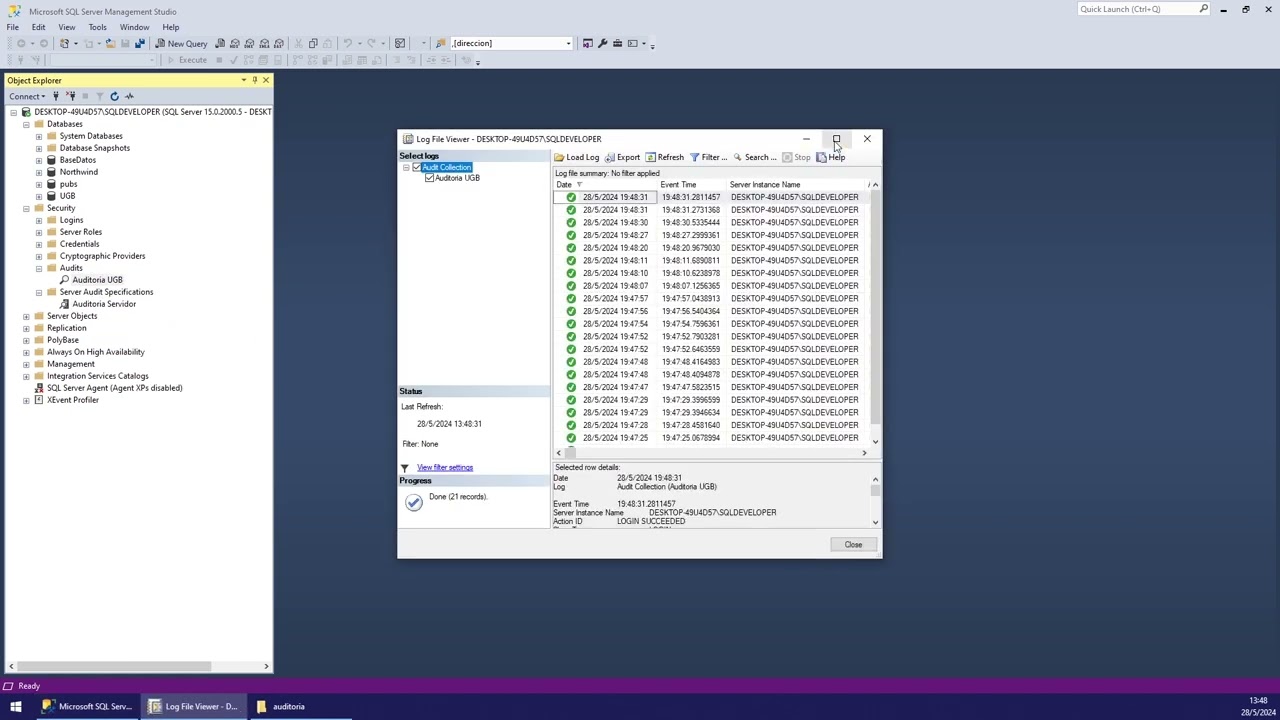Image resolution: width=1280 pixels, height=720 pixels.
Task: Pin the Object Explorer panel with pushpin
Action: [x=254, y=80]
